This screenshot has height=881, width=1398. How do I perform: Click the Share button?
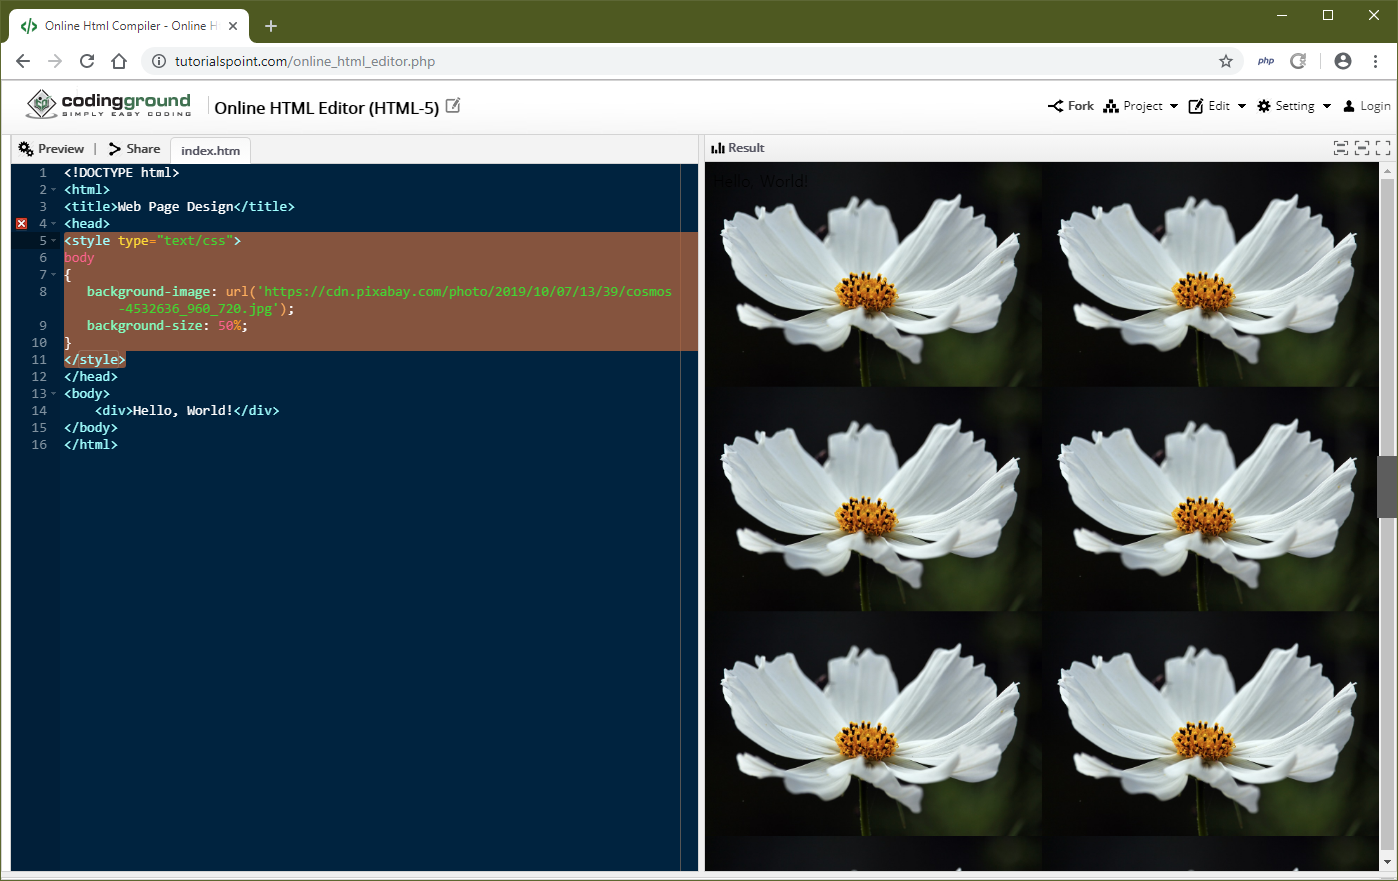134,149
